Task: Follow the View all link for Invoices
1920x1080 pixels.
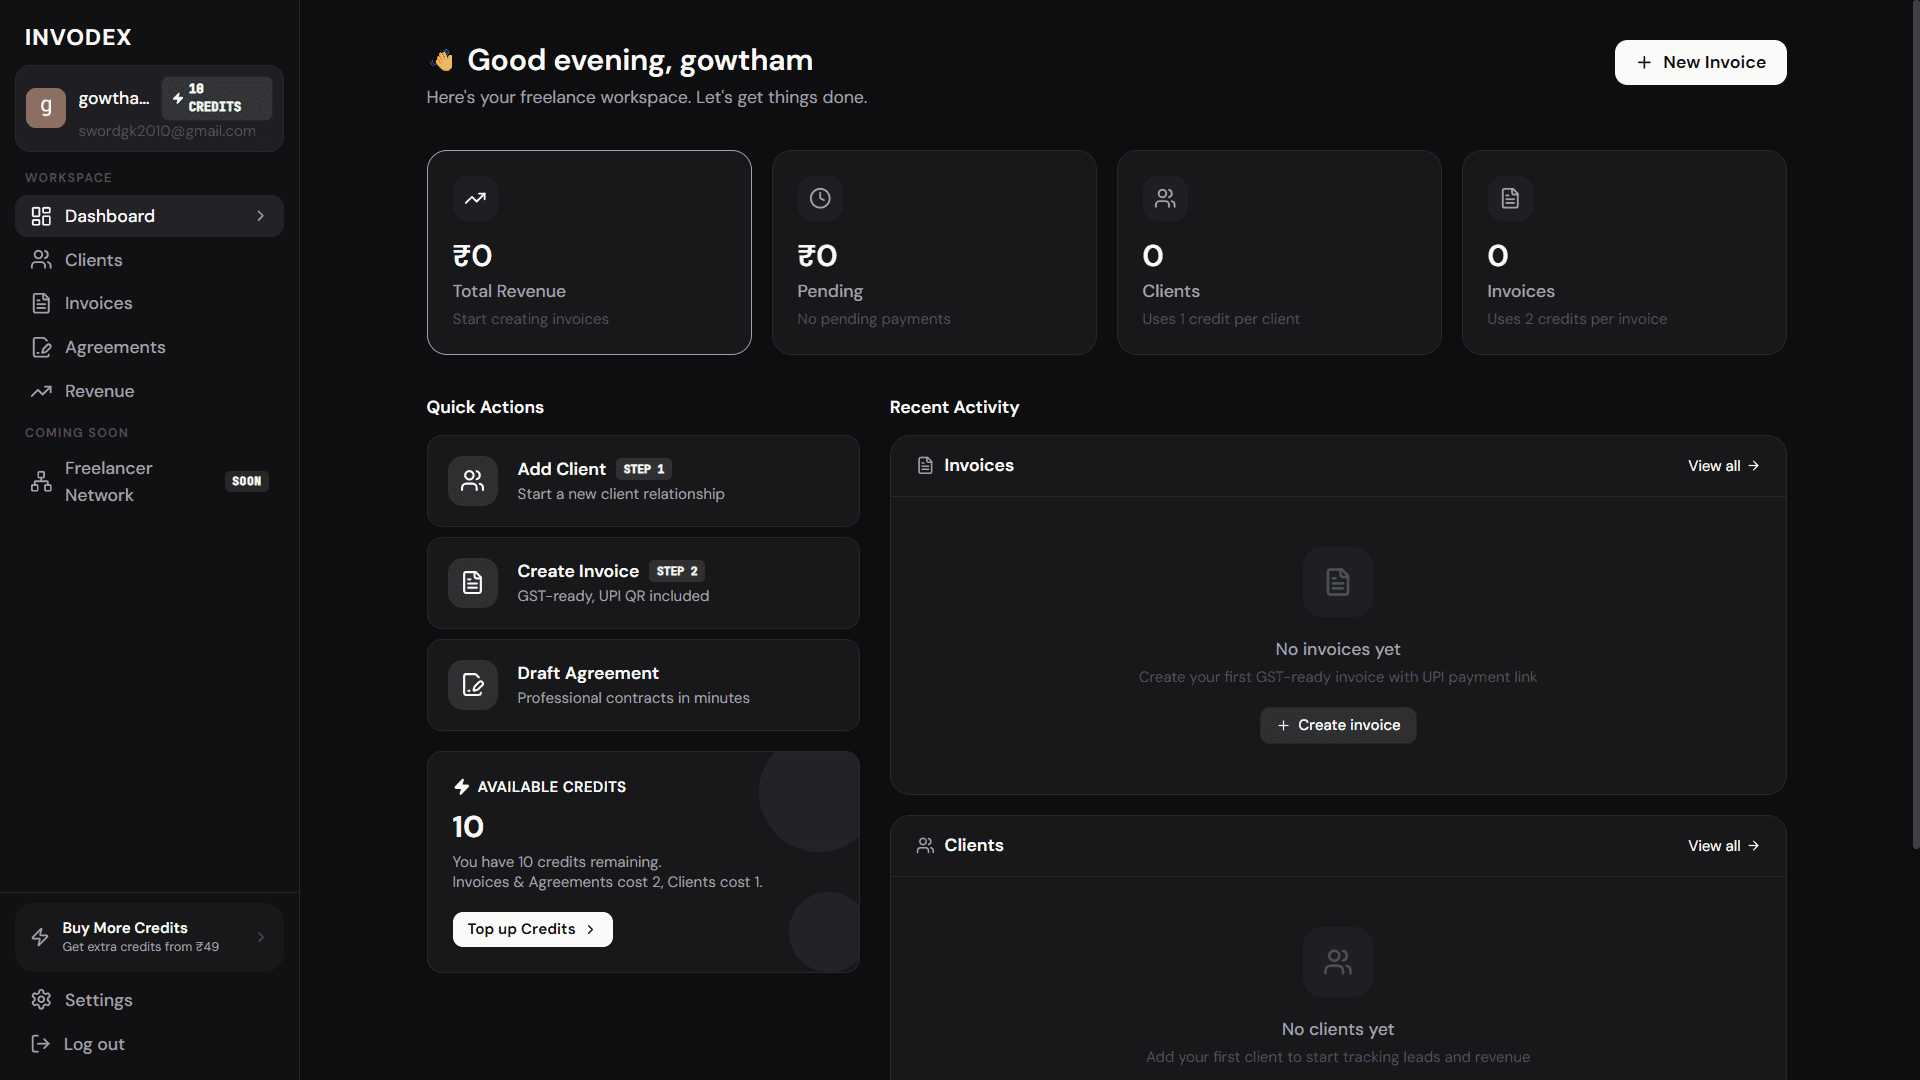Action: click(x=1723, y=466)
